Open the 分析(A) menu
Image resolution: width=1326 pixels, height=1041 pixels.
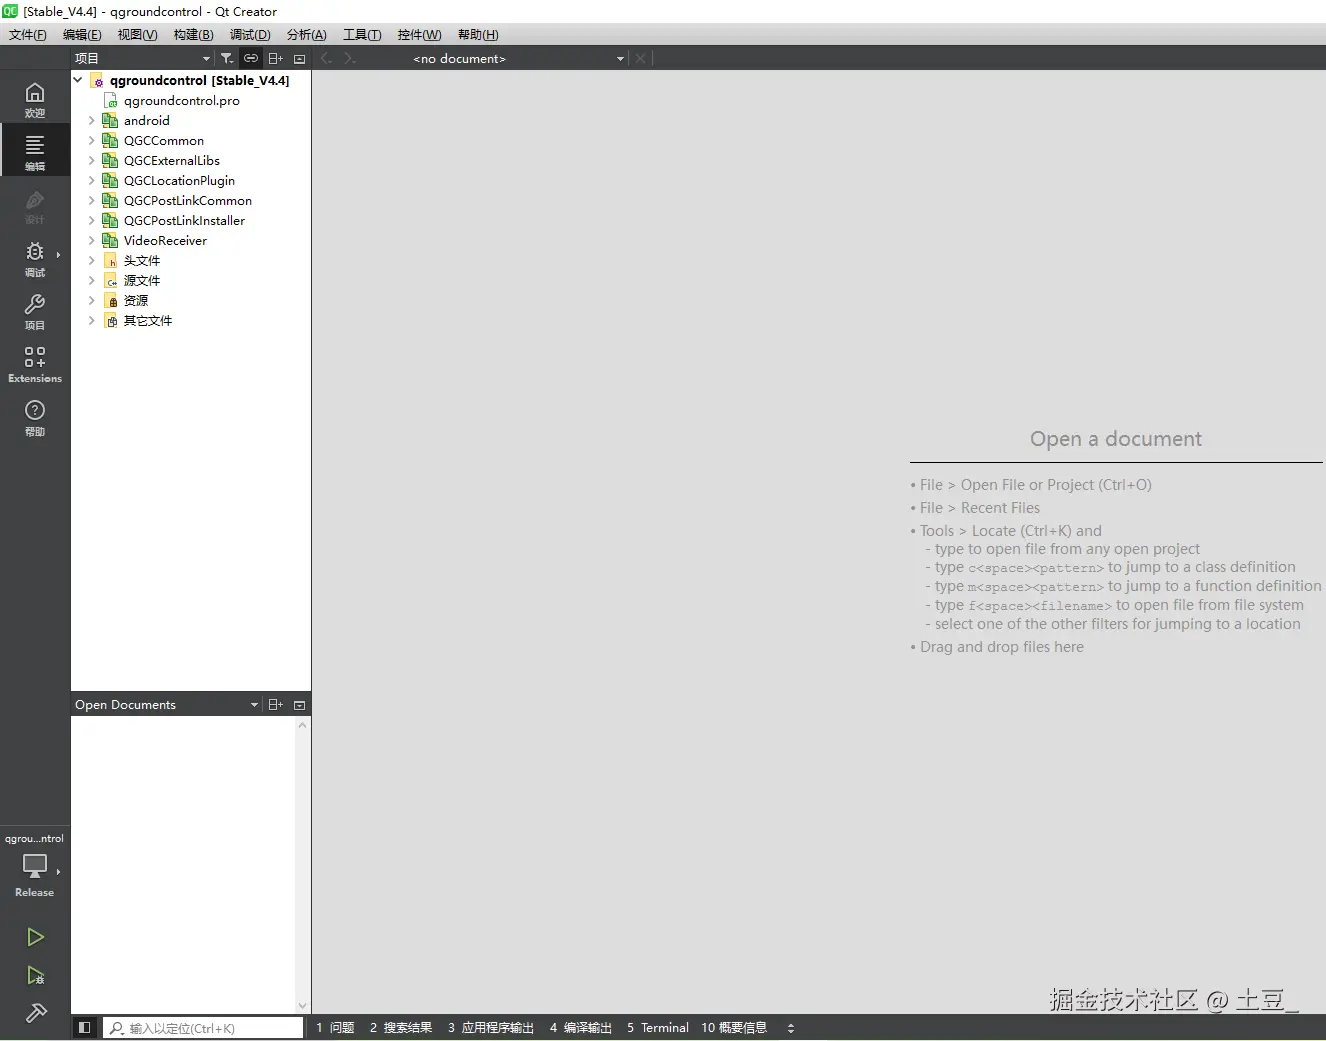point(306,34)
